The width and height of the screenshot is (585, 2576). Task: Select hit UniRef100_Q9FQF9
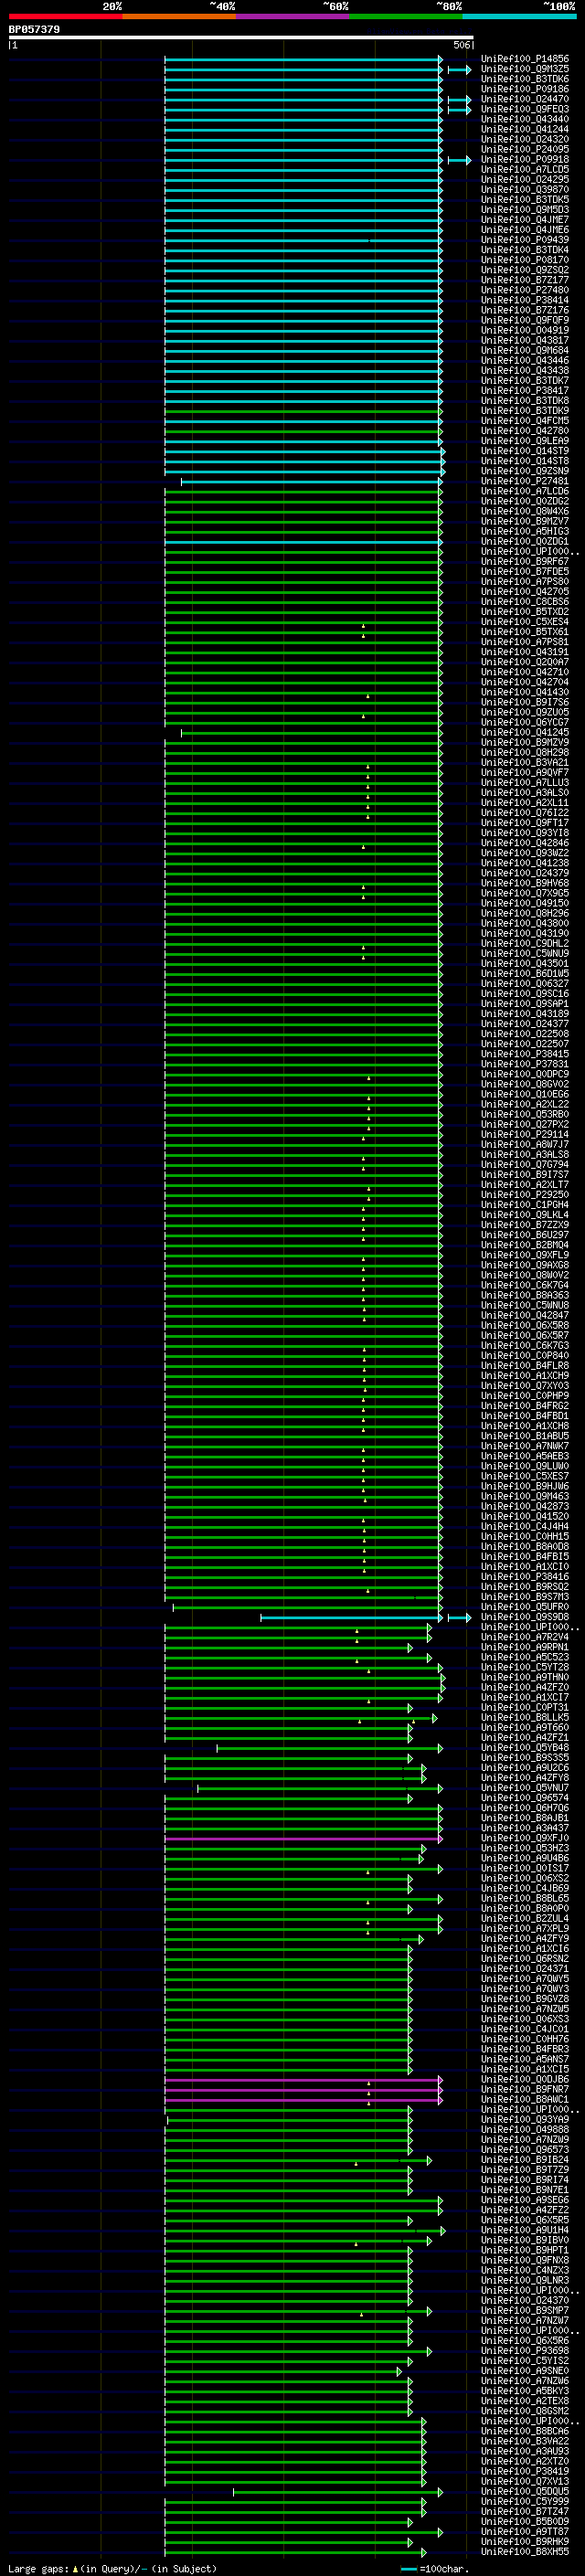pos(524,320)
